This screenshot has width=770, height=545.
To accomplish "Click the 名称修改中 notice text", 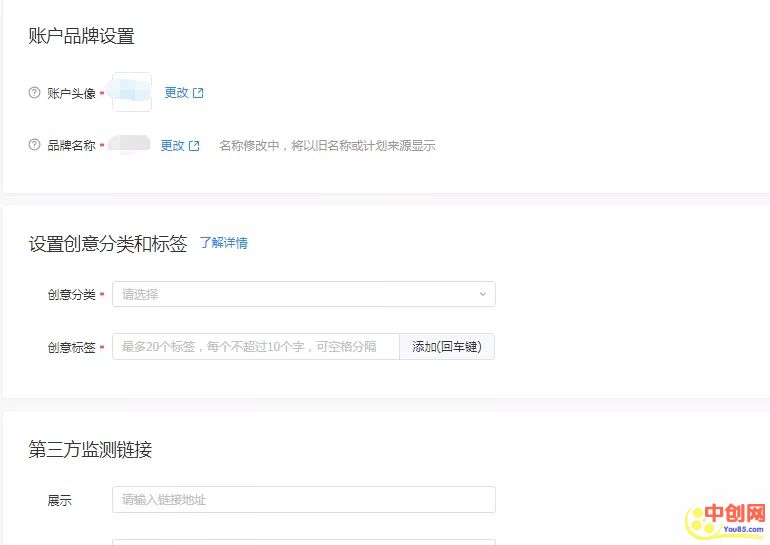I will click(x=327, y=145).
